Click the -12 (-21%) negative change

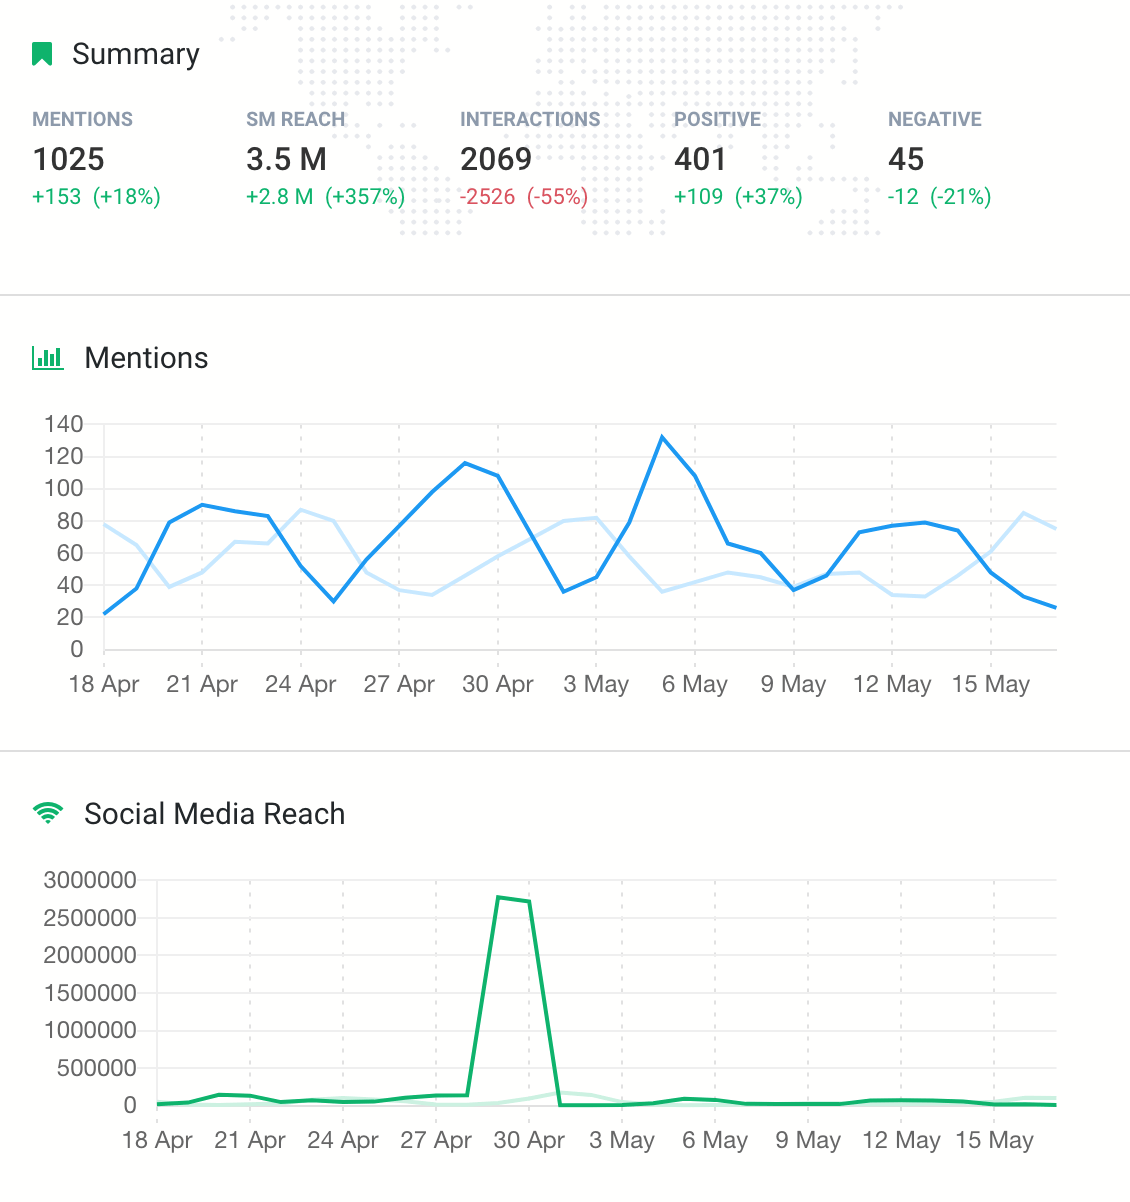pyautogui.click(x=939, y=197)
